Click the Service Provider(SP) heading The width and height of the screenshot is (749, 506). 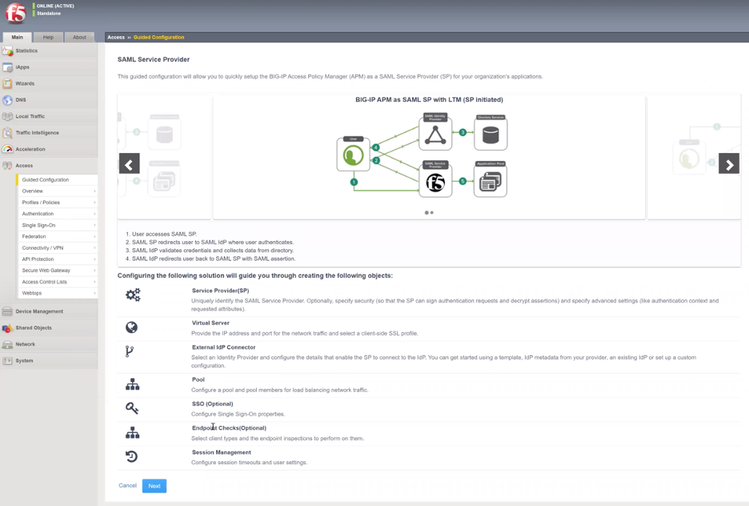[x=220, y=291]
